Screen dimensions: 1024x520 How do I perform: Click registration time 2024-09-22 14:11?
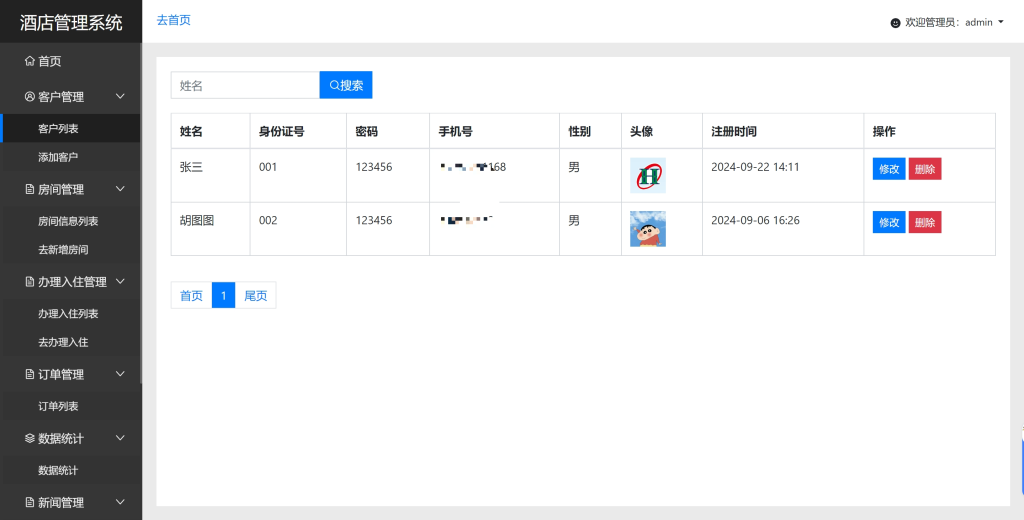(x=756, y=167)
